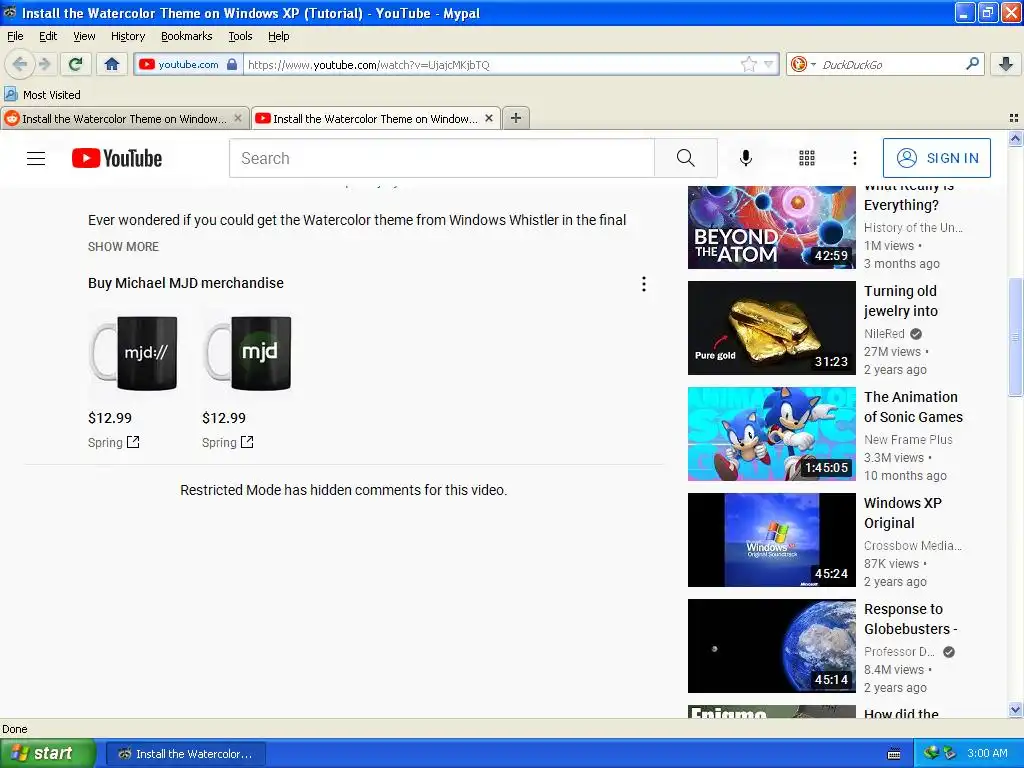Image resolution: width=1024 pixels, height=768 pixels.
Task: Click the second system tray icon near clock
Action: coord(949,753)
